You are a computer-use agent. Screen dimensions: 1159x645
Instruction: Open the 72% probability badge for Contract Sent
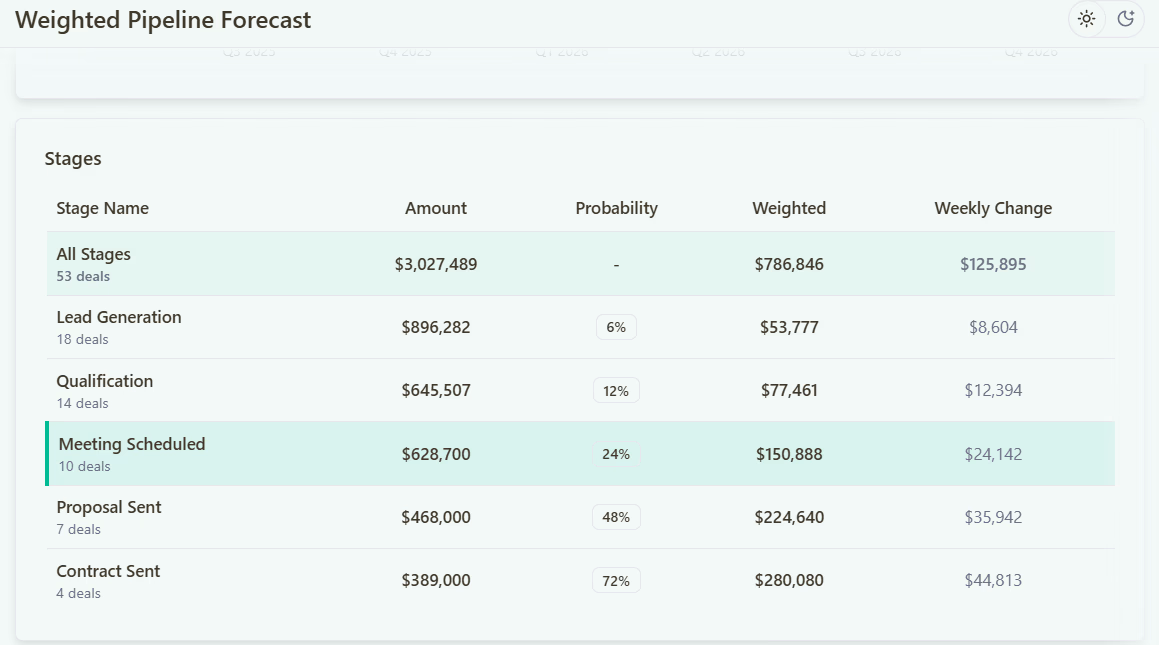(x=616, y=580)
